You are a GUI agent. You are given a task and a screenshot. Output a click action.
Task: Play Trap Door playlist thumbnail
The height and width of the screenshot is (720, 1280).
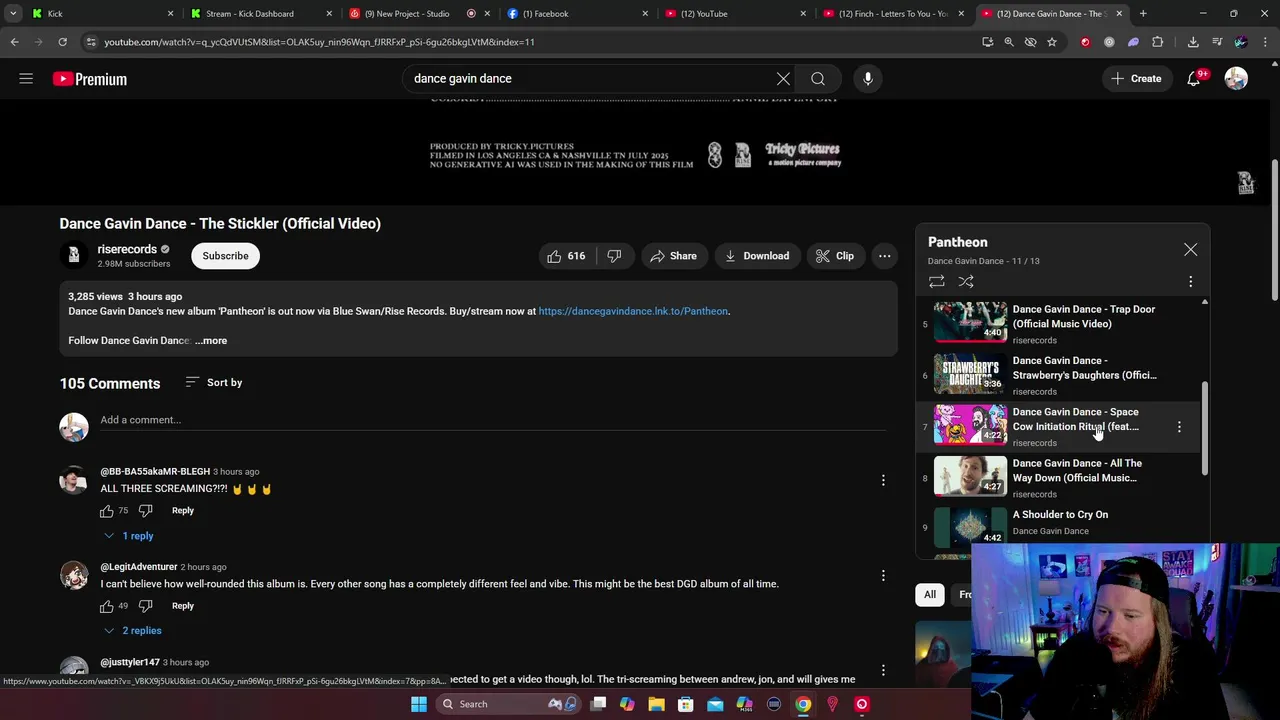click(x=970, y=322)
